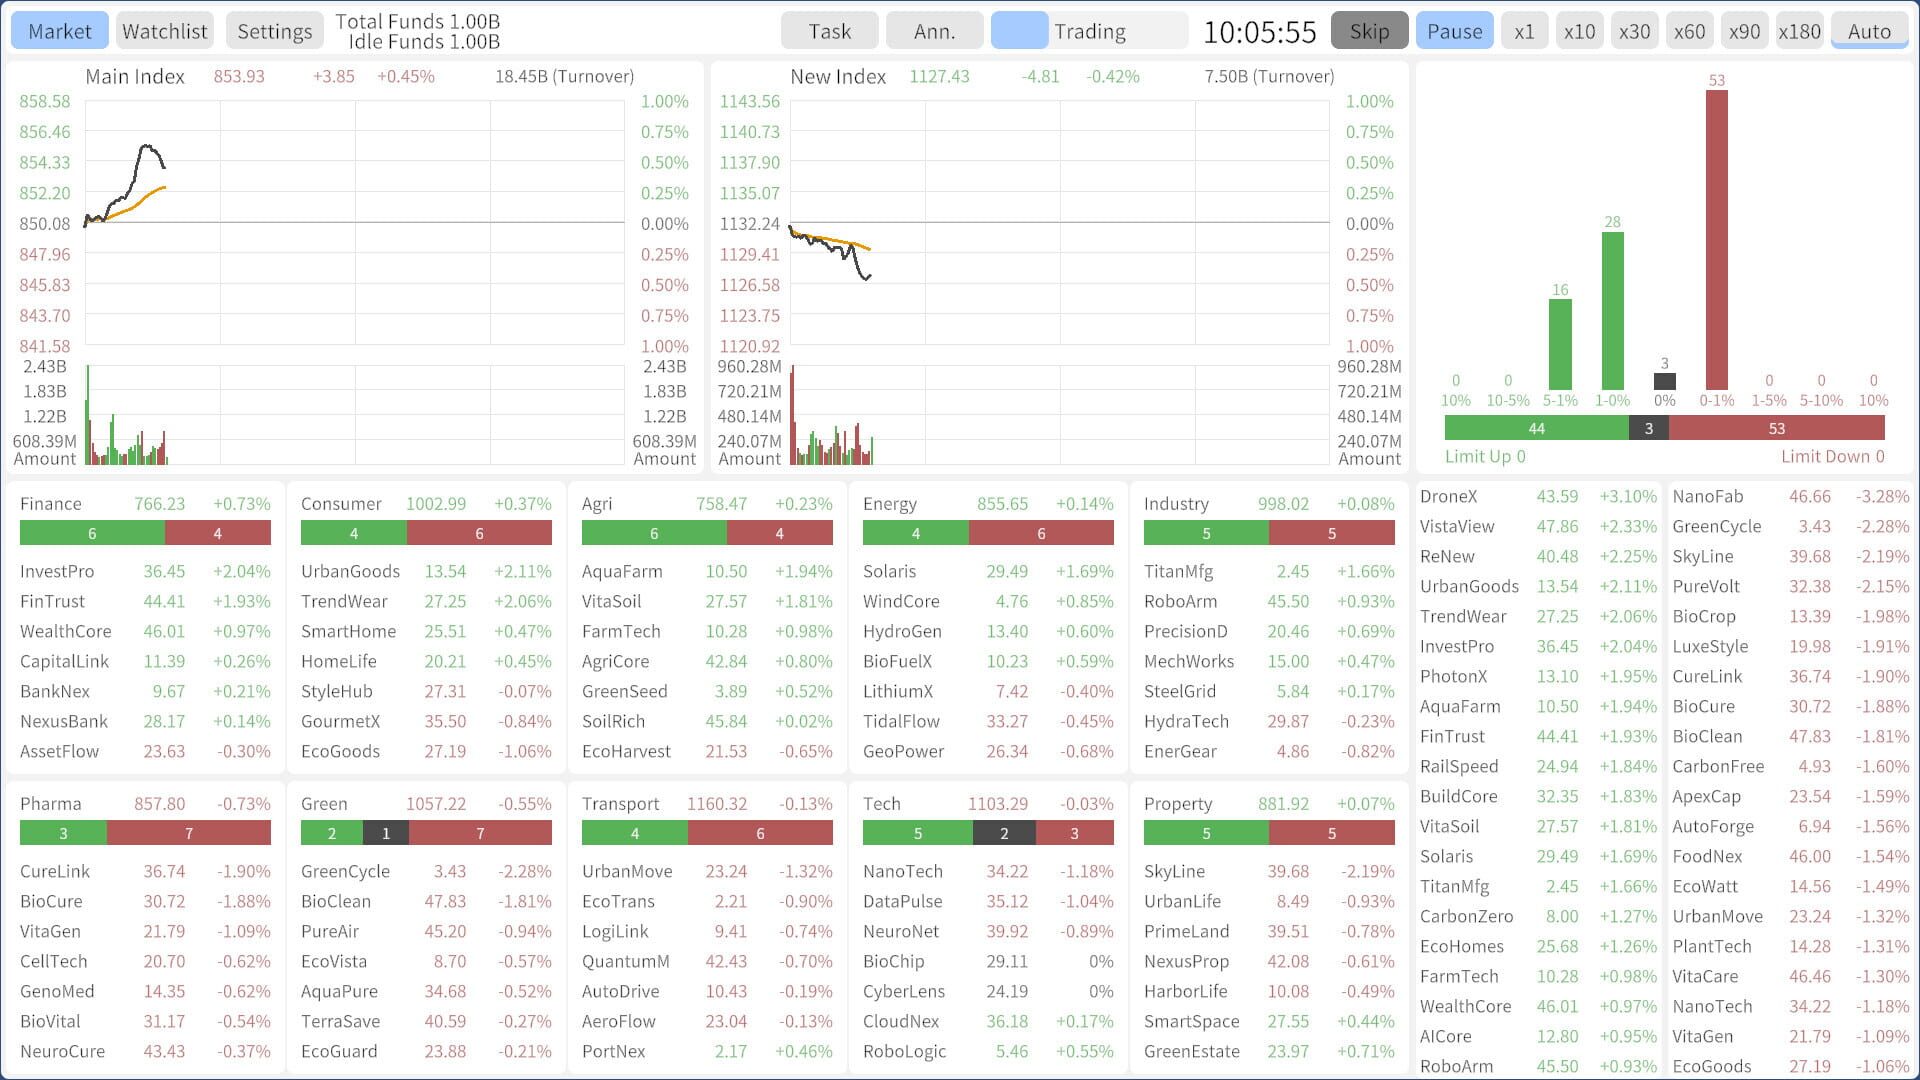The width and height of the screenshot is (1920, 1080).
Task: Select InvestPro stock in Finance list
Action: click(57, 571)
